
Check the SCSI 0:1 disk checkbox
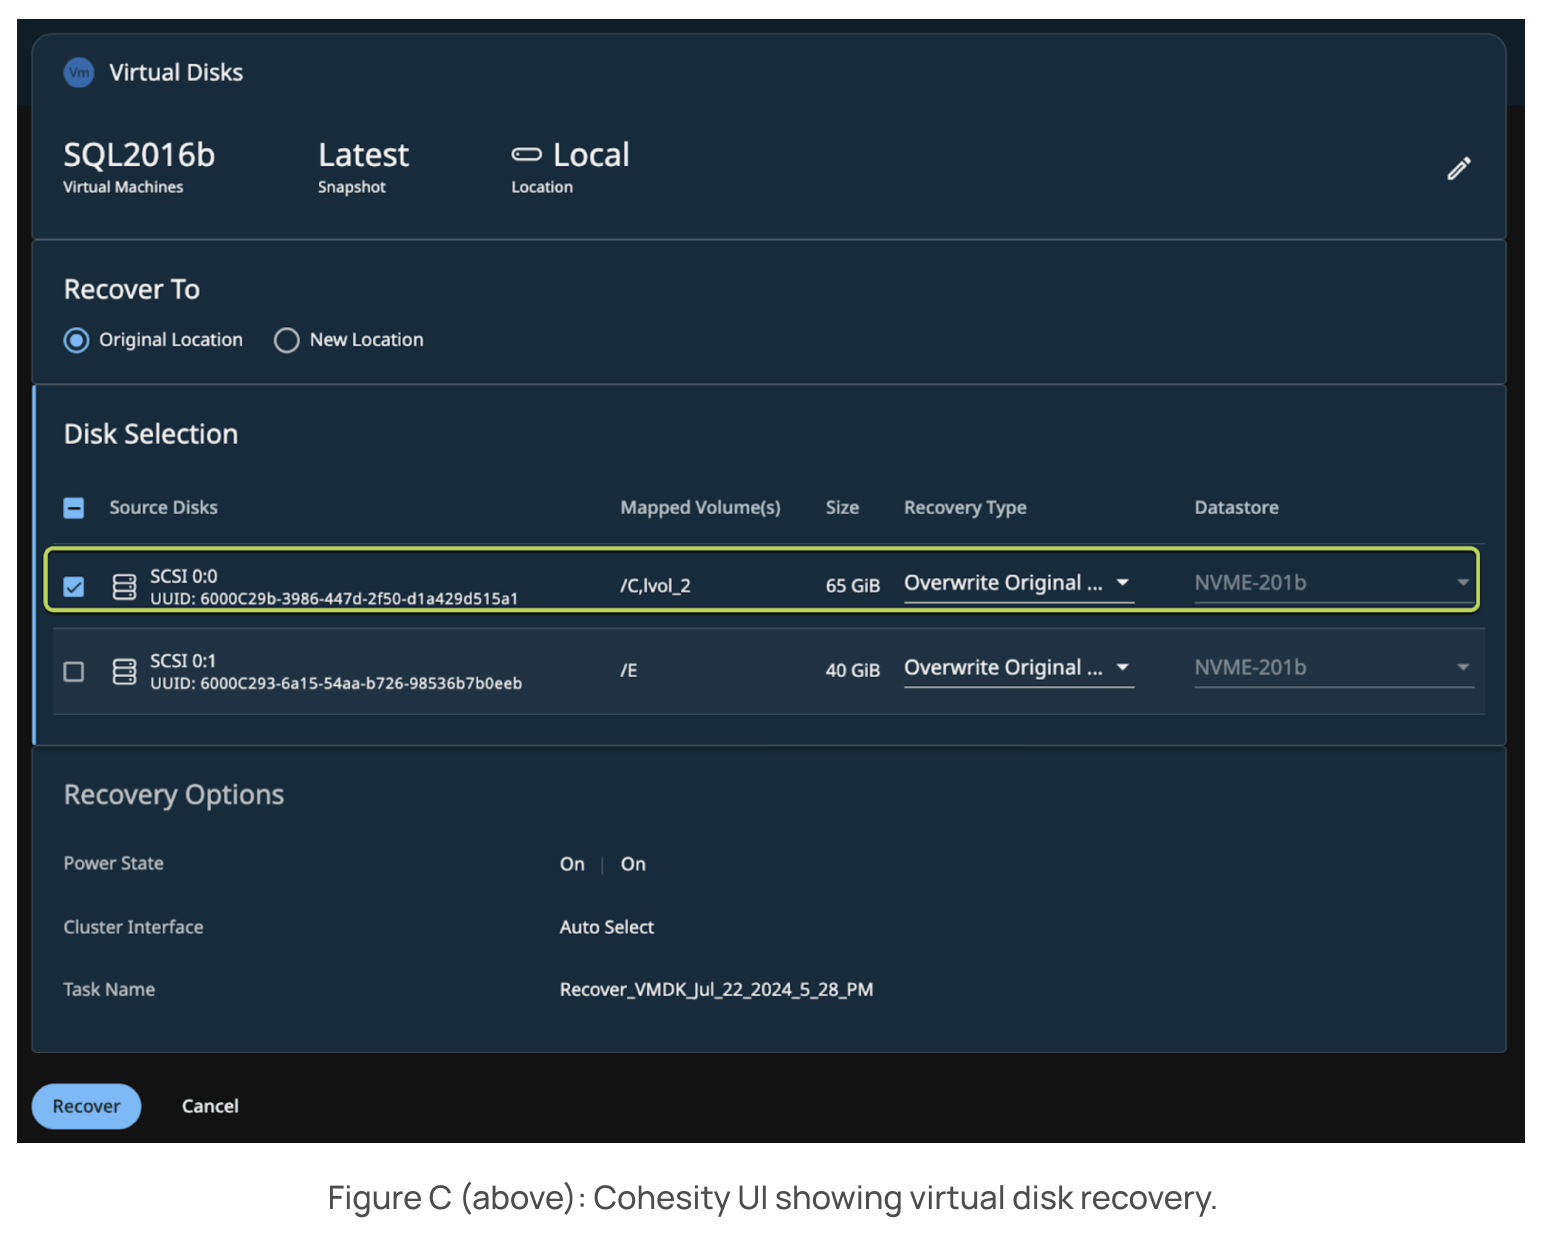[74, 671]
